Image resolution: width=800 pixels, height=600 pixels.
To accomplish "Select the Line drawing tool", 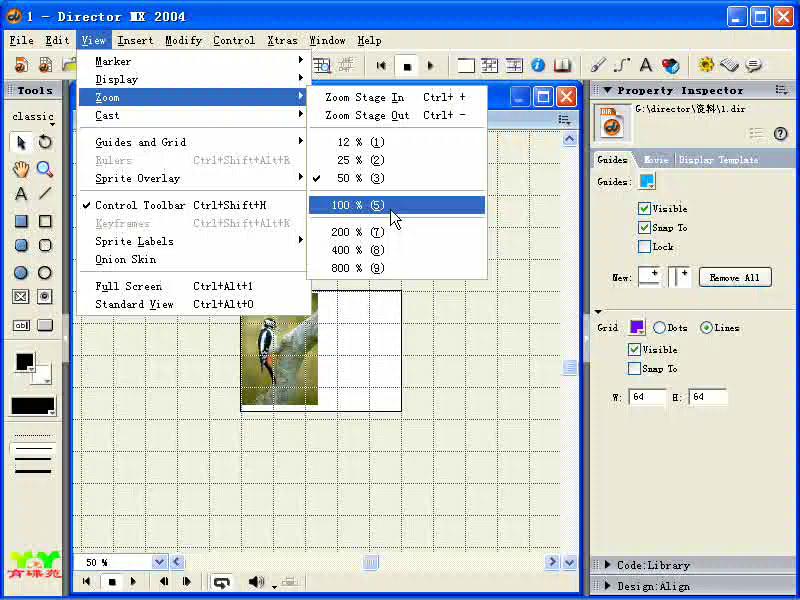I will click(45, 194).
